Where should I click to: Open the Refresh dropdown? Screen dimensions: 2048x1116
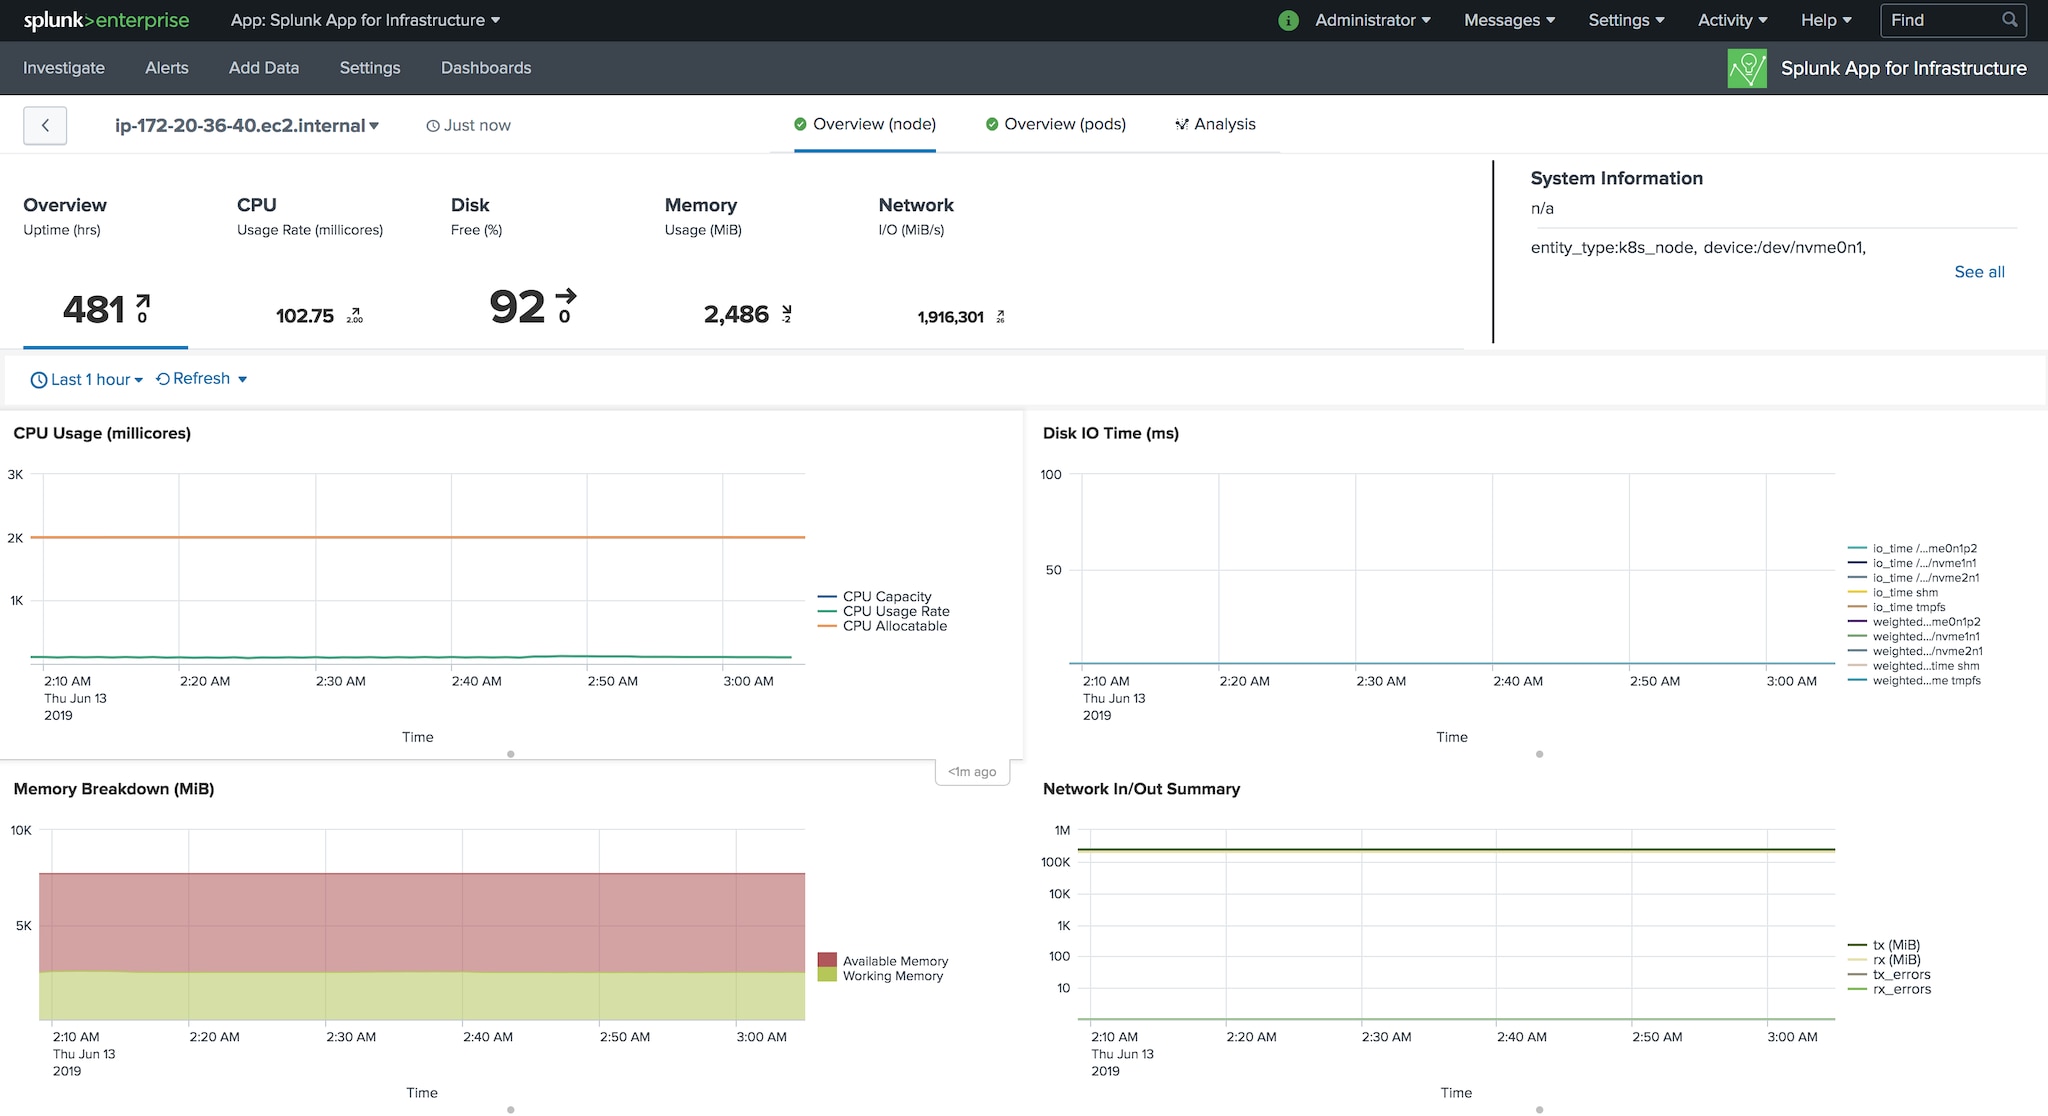[202, 379]
